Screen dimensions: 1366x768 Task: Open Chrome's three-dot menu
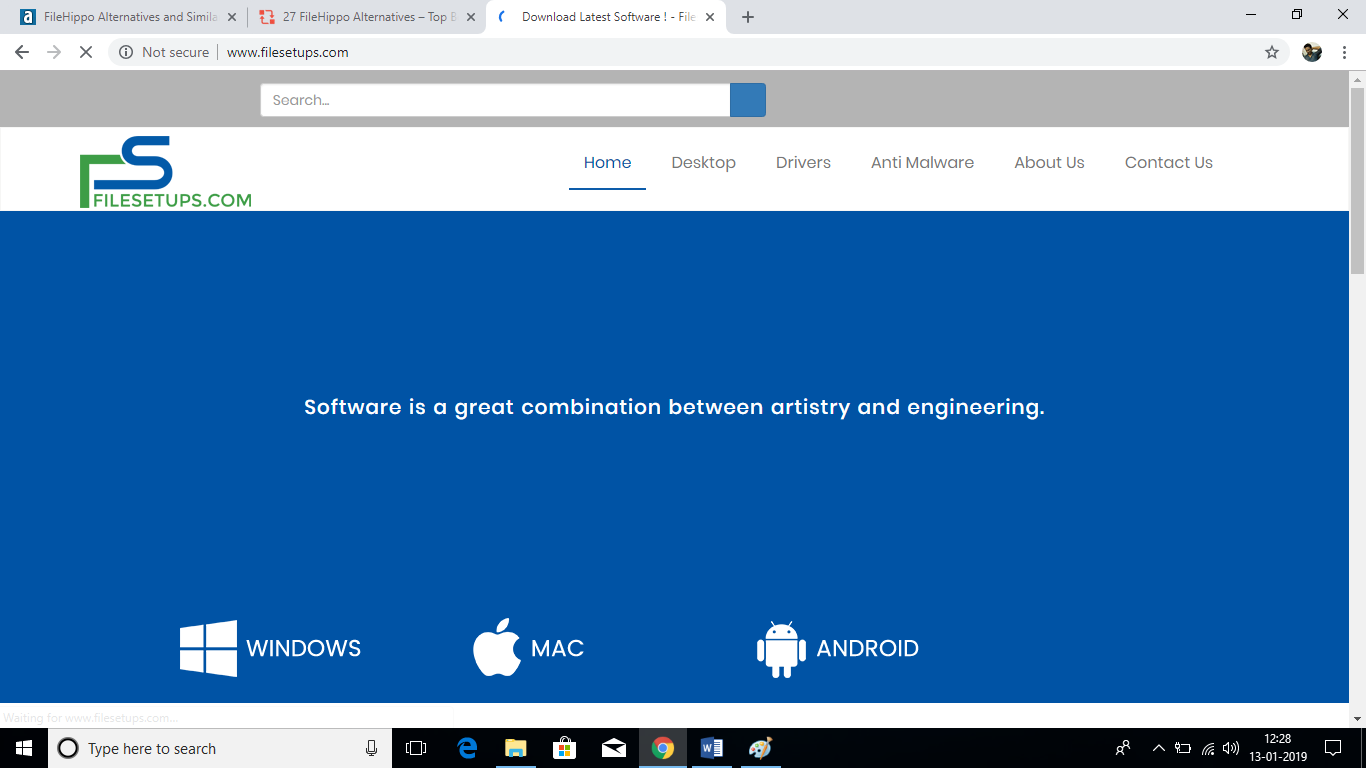[1344, 52]
